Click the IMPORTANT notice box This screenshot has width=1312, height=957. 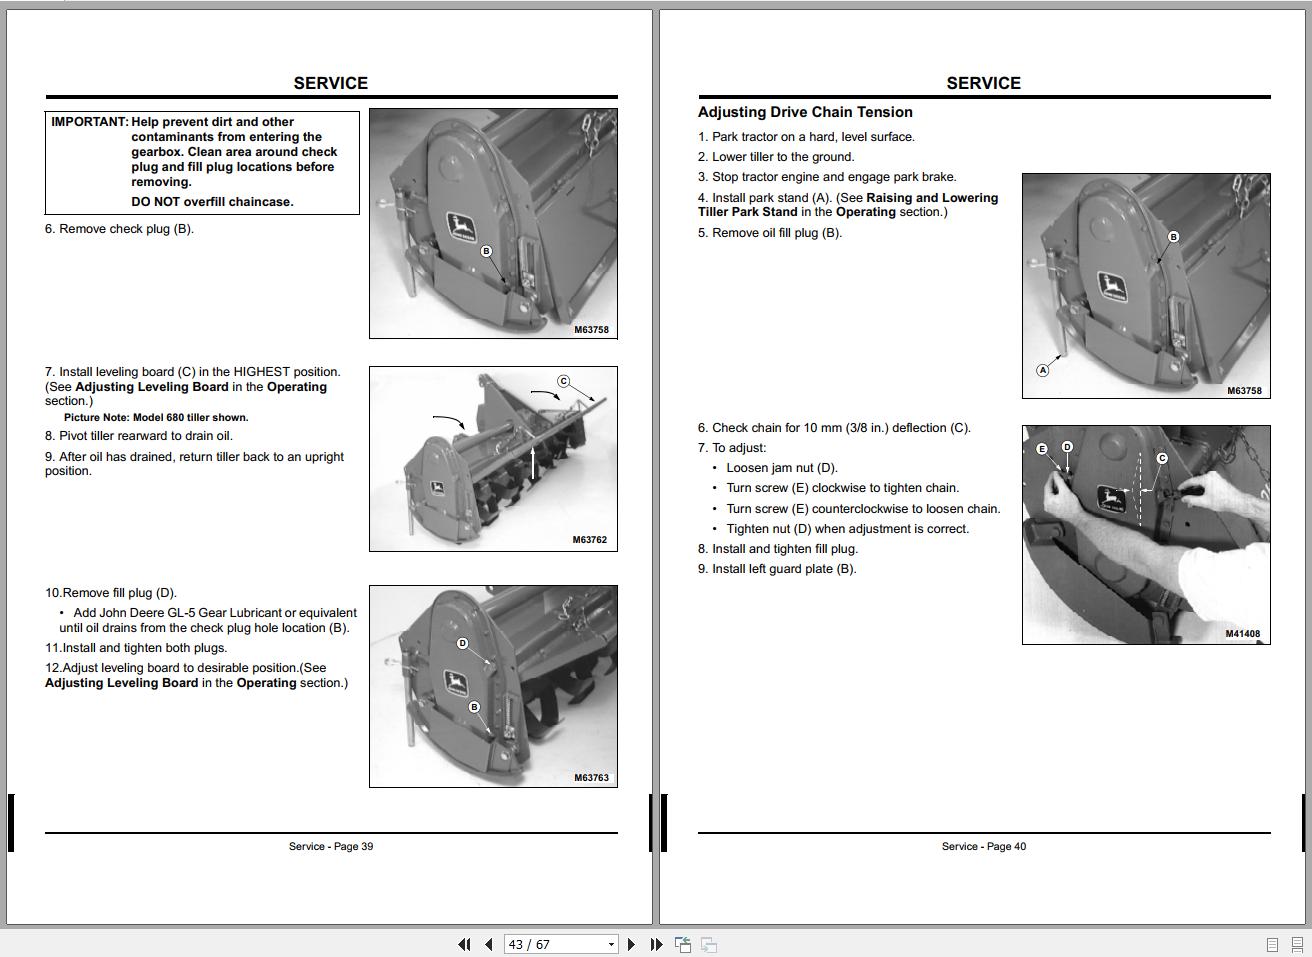[202, 162]
